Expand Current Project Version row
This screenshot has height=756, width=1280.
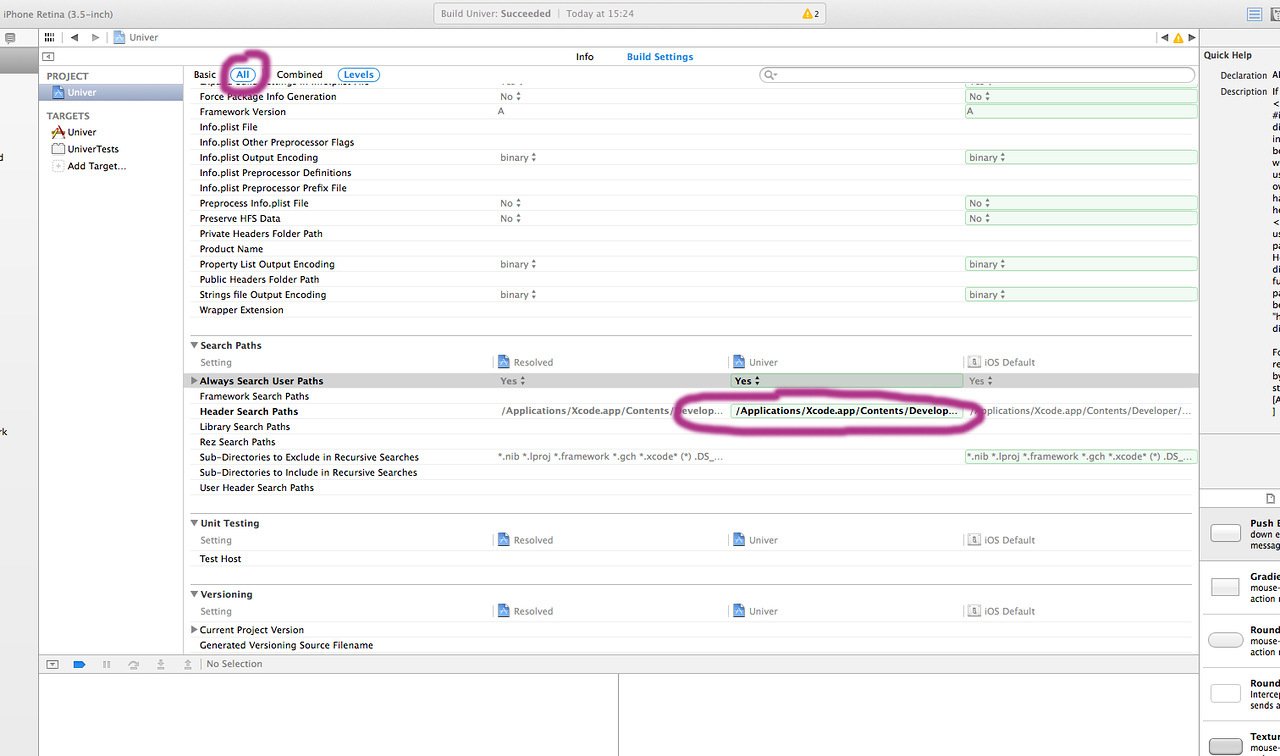(x=194, y=630)
